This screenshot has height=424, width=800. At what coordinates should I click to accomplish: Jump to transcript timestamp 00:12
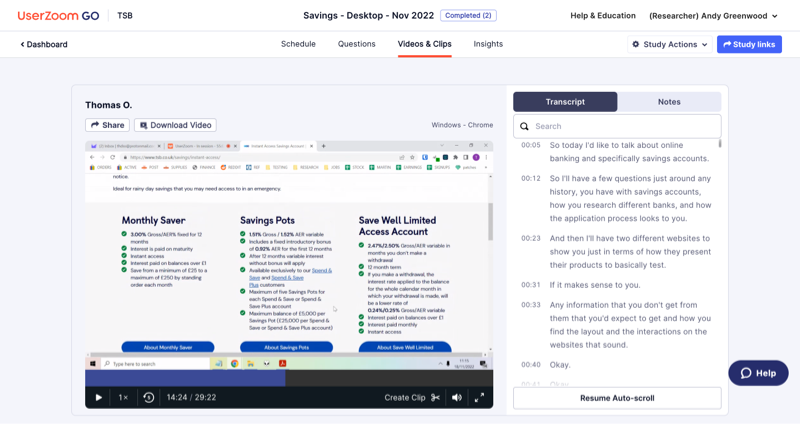click(x=531, y=179)
